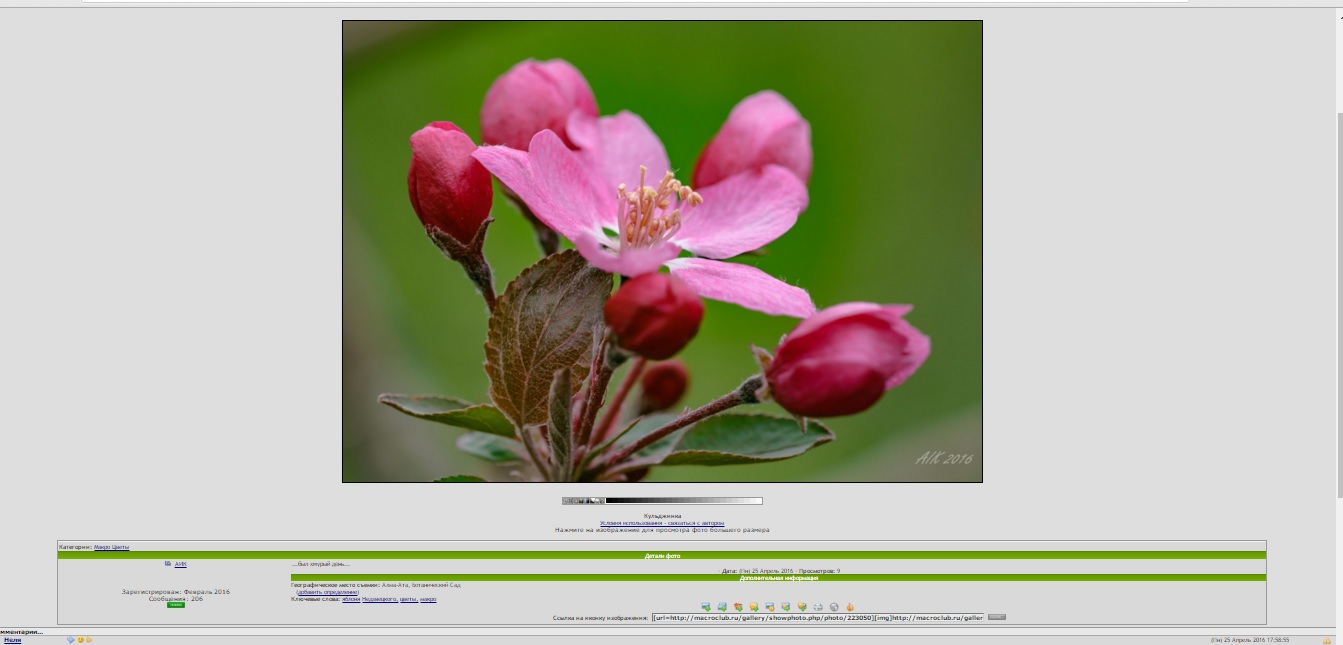Click the grey globe icon in the action row
The height and width of the screenshot is (645, 1343).
834,607
